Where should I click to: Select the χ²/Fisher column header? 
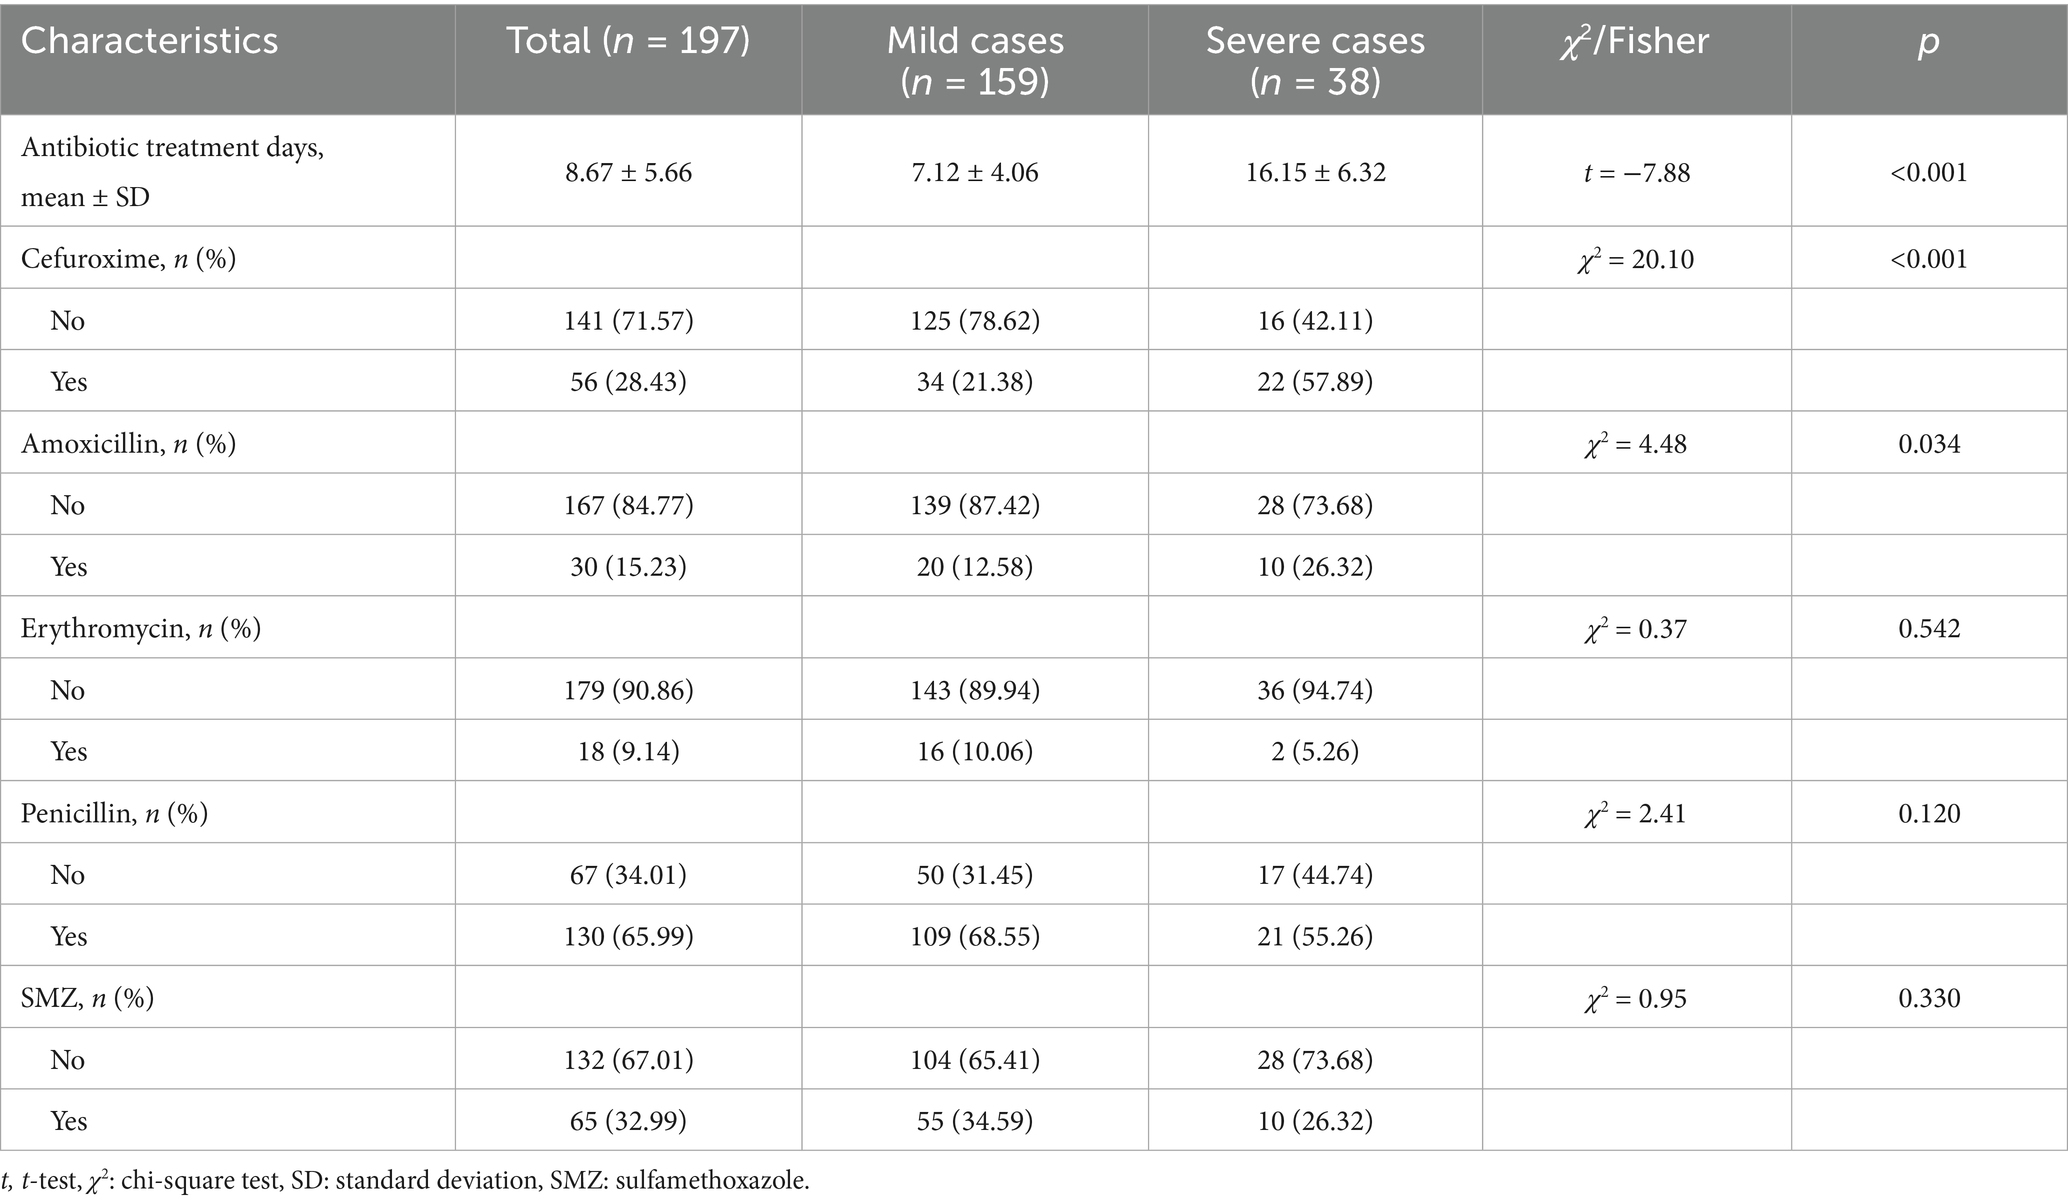tap(1635, 41)
